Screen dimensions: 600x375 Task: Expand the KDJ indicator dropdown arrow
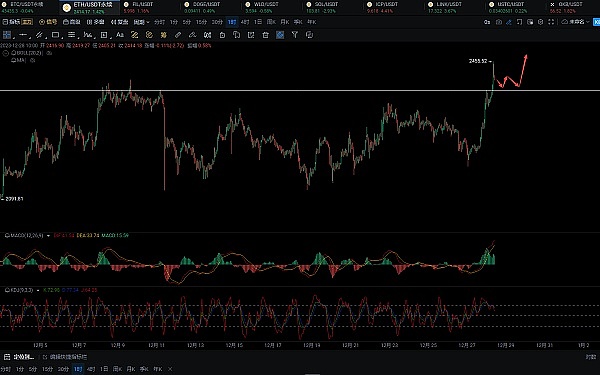click(38, 290)
